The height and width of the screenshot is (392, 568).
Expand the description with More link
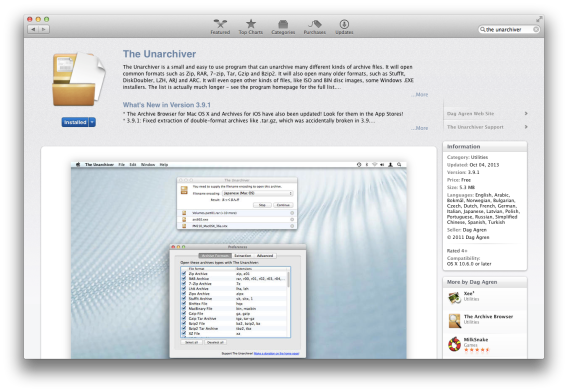click(419, 95)
